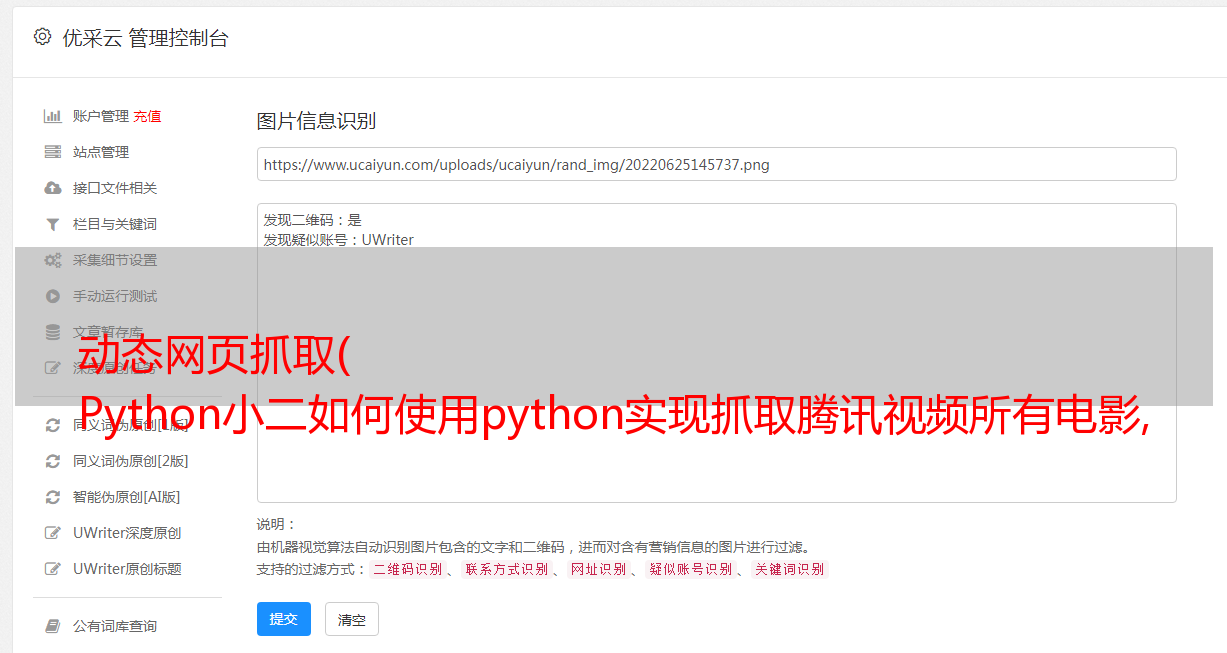Click the 清空 clear button

click(x=352, y=619)
